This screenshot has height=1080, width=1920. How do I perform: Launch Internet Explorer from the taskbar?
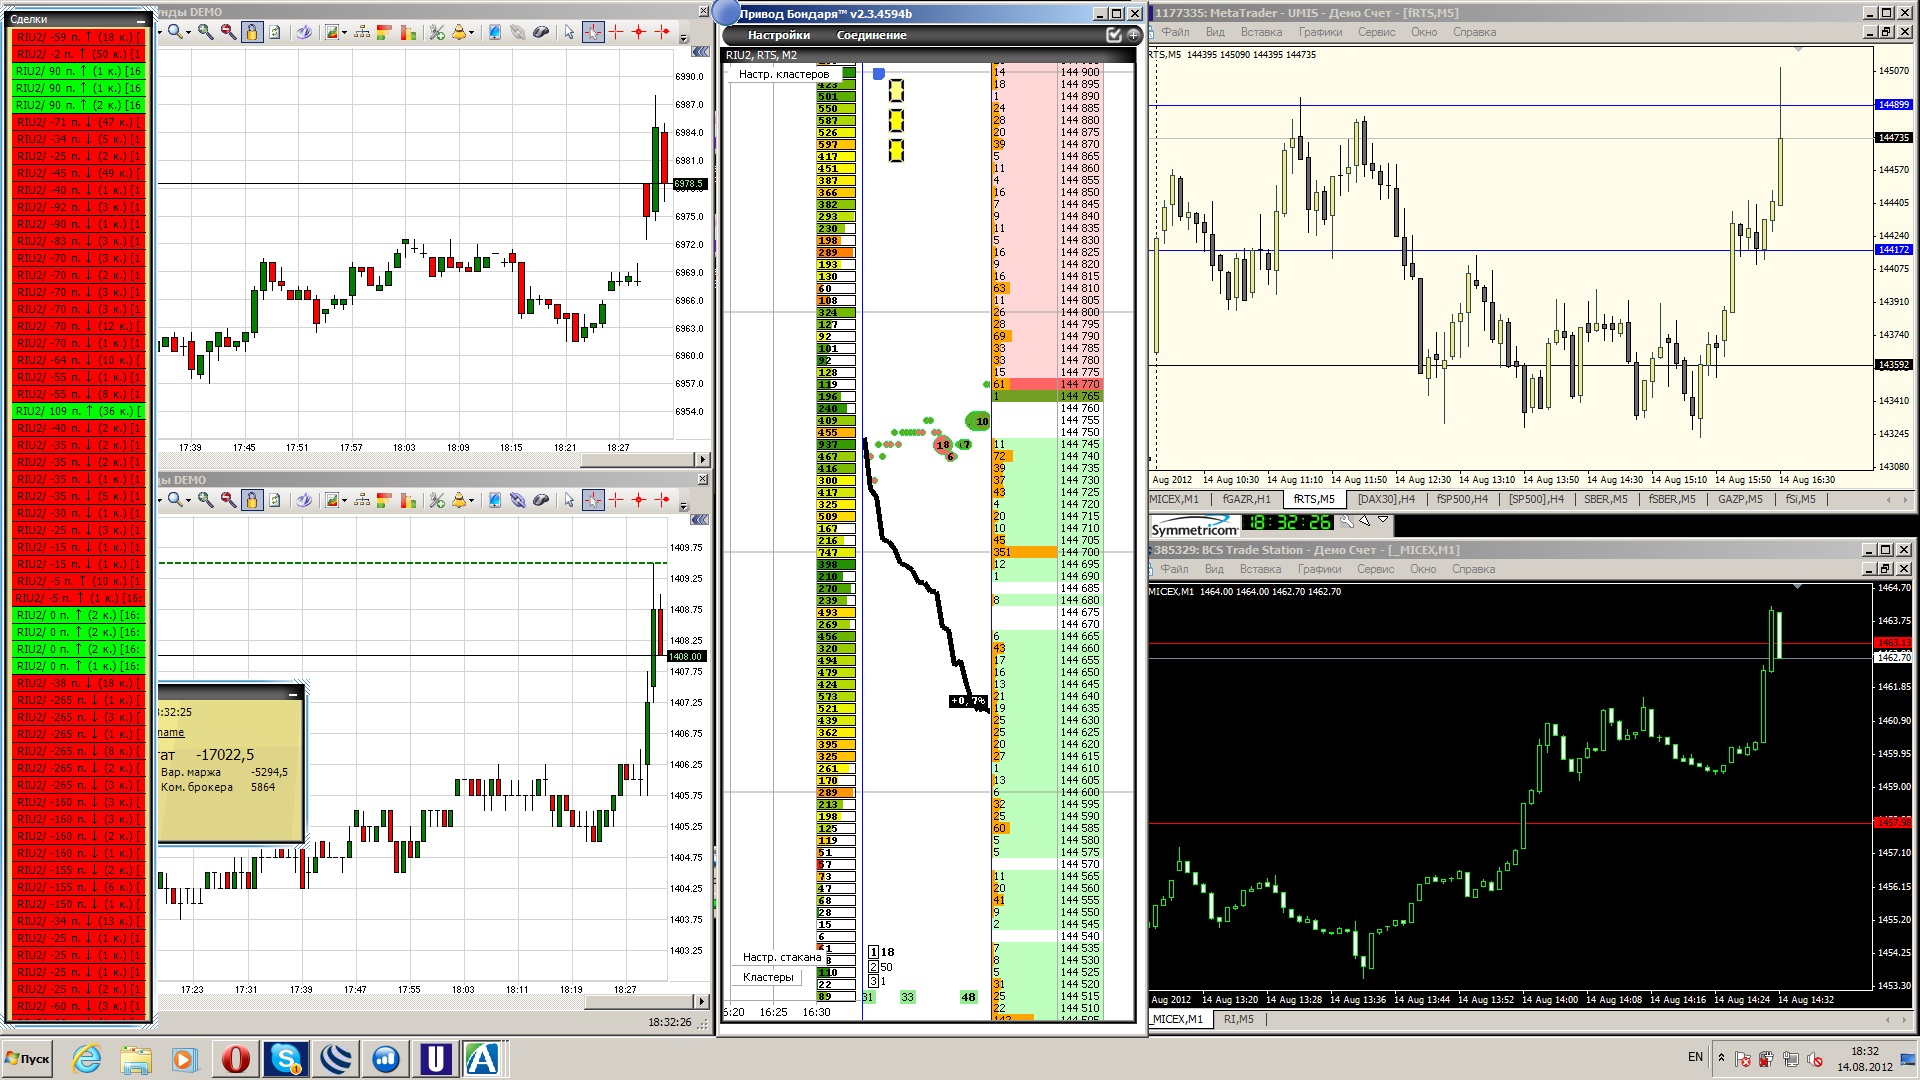pos(87,1059)
